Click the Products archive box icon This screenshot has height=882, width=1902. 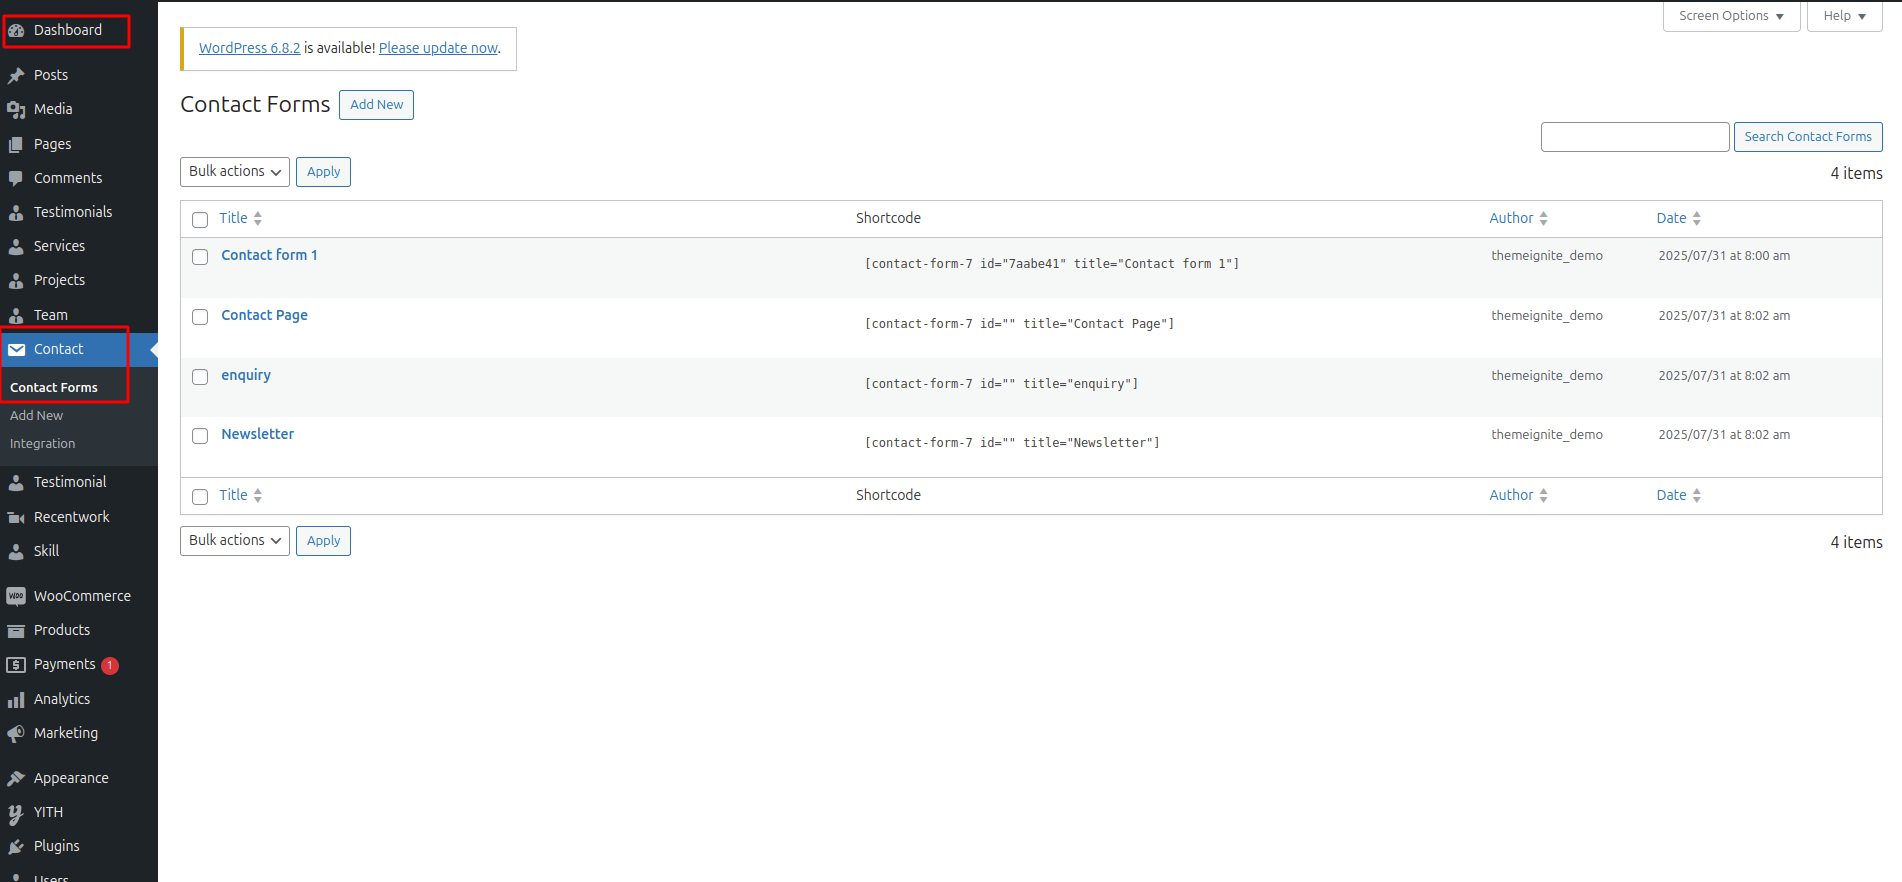16,630
